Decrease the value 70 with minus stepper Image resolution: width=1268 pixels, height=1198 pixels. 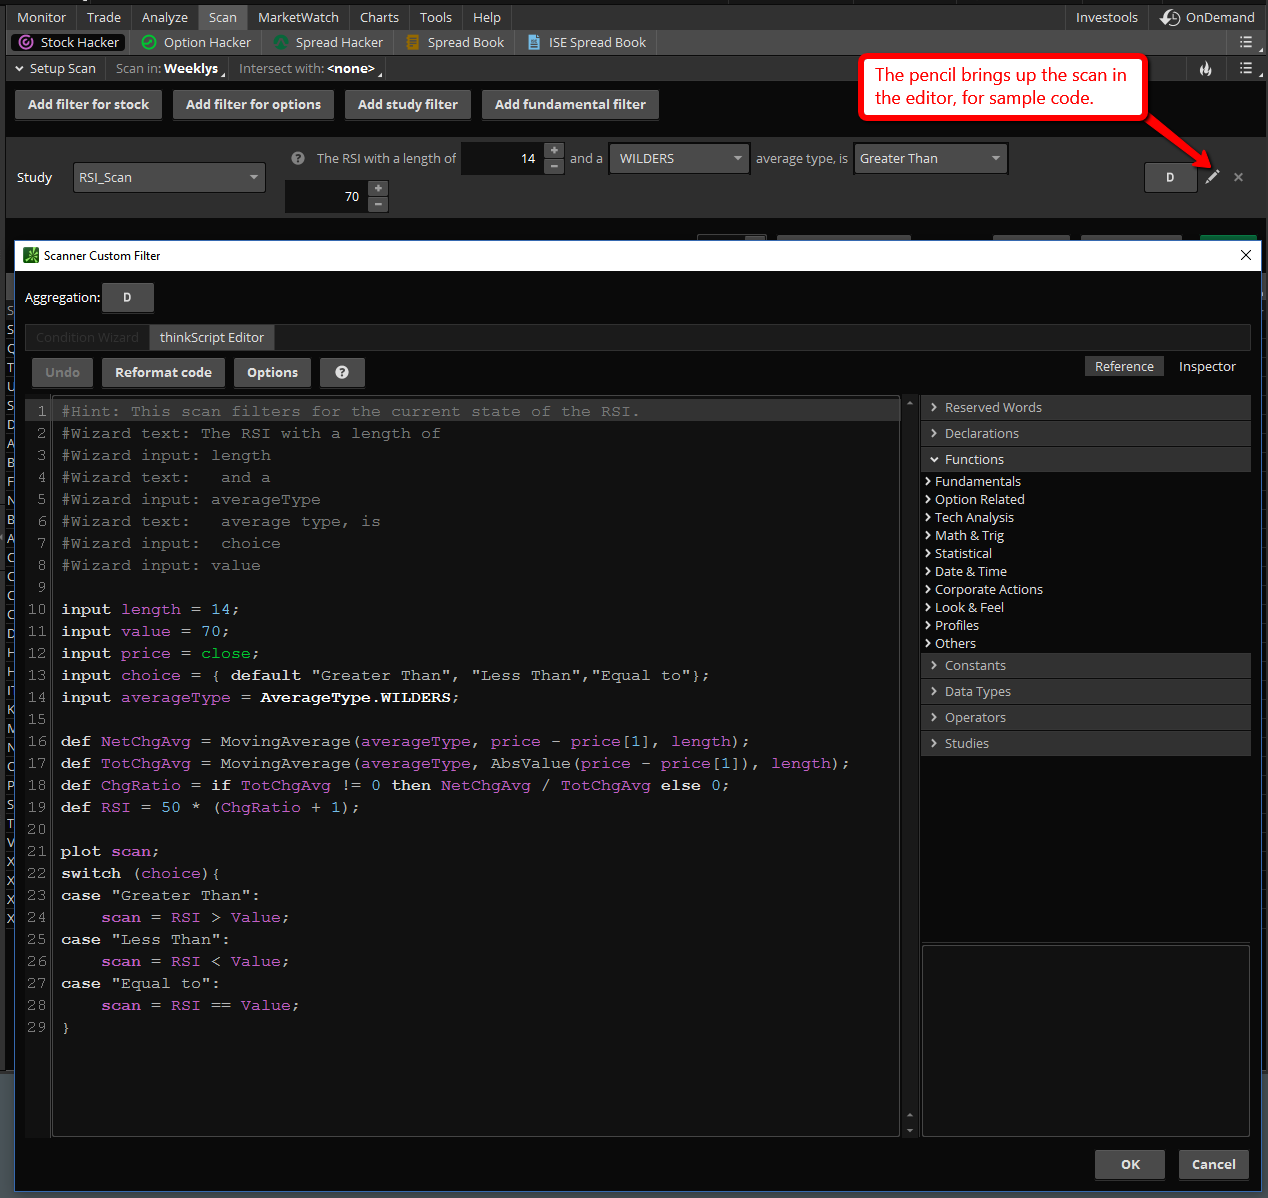click(x=378, y=204)
